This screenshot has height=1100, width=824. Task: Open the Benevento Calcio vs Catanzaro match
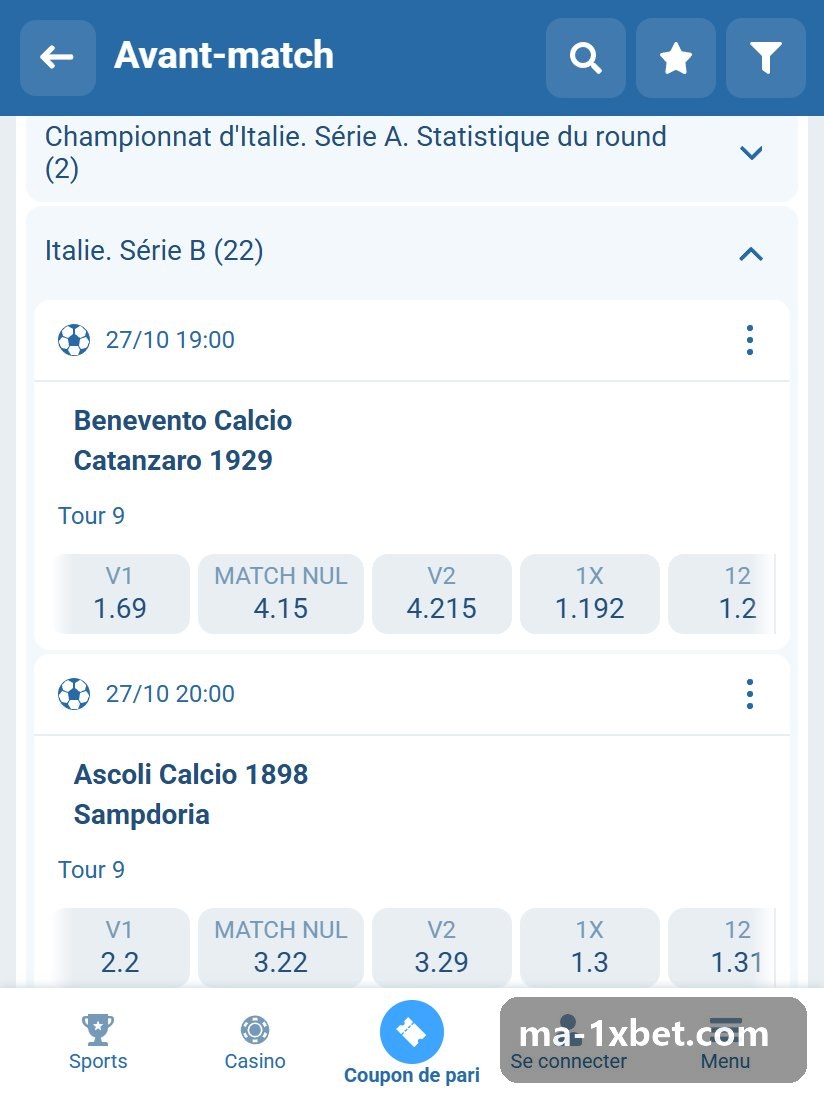pos(183,441)
